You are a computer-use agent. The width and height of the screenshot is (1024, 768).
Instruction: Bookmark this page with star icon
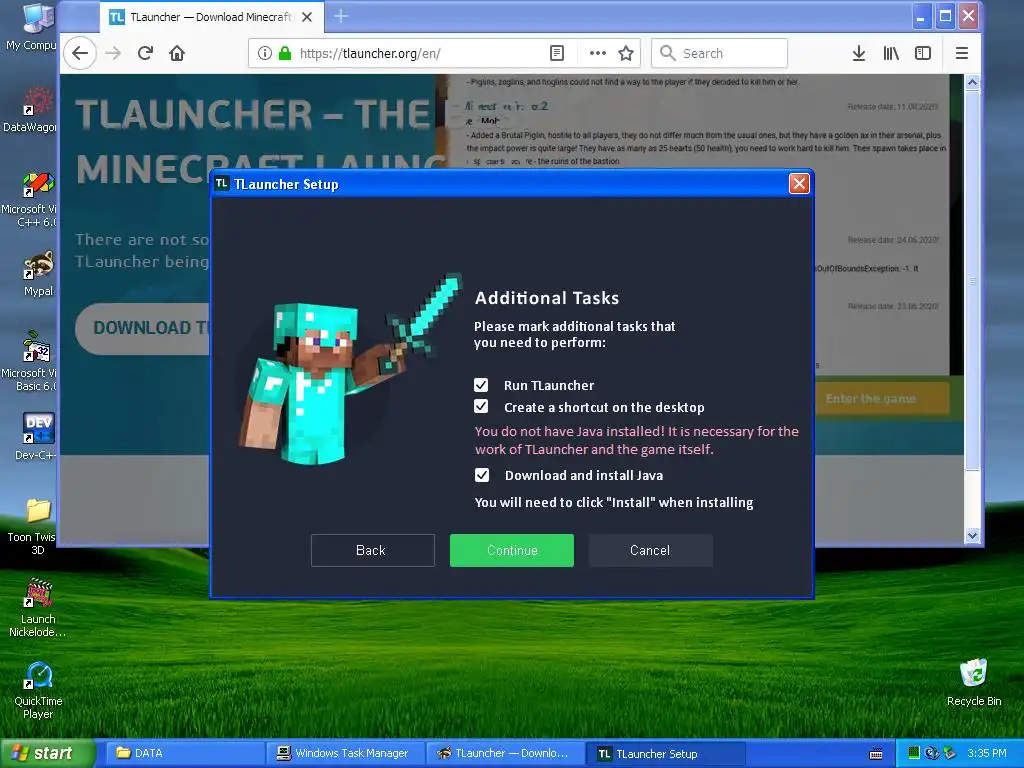pos(626,53)
